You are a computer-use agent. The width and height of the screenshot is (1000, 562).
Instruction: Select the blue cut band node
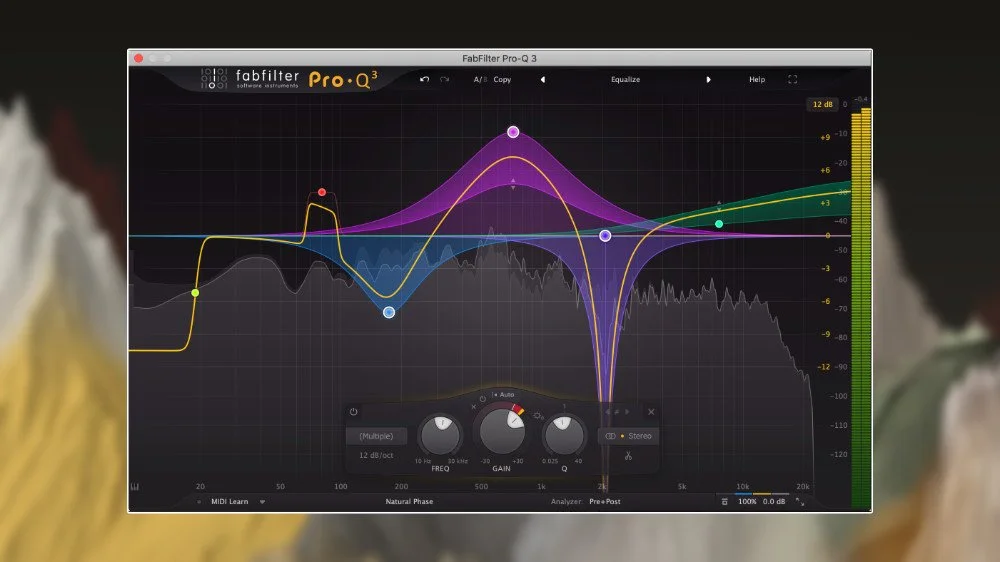[x=389, y=313]
